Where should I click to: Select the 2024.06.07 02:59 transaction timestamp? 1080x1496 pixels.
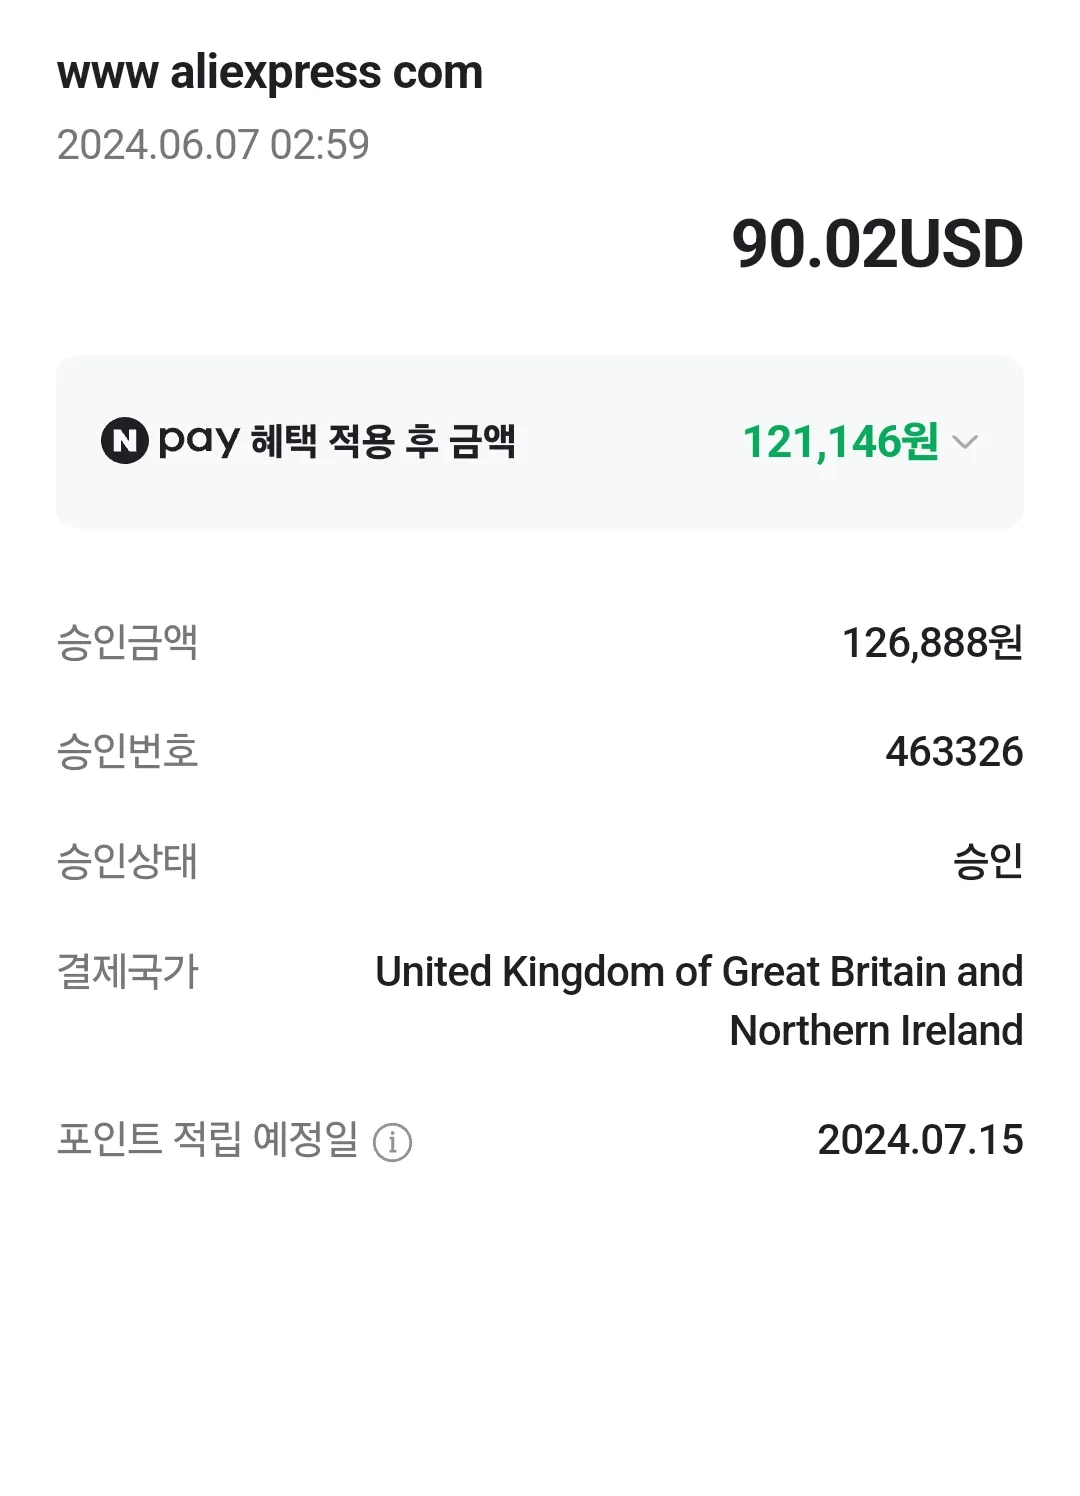click(x=213, y=145)
